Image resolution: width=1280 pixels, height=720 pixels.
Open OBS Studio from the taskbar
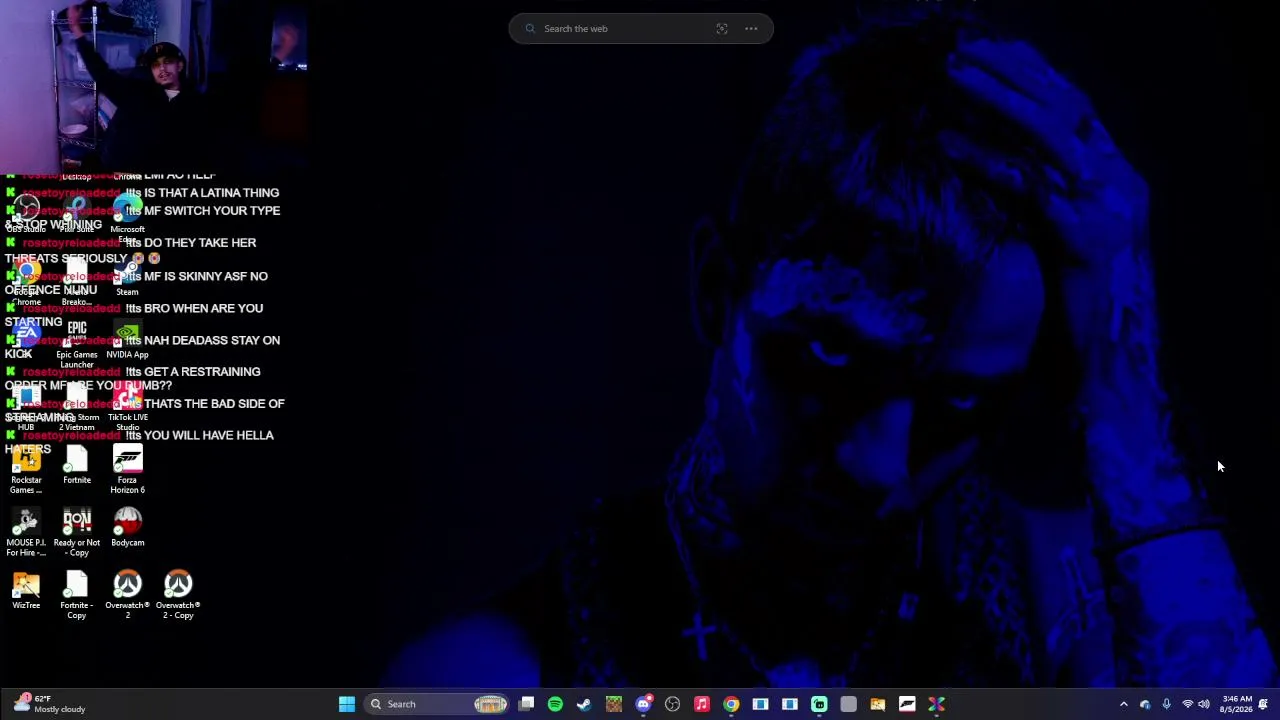pos(672,704)
